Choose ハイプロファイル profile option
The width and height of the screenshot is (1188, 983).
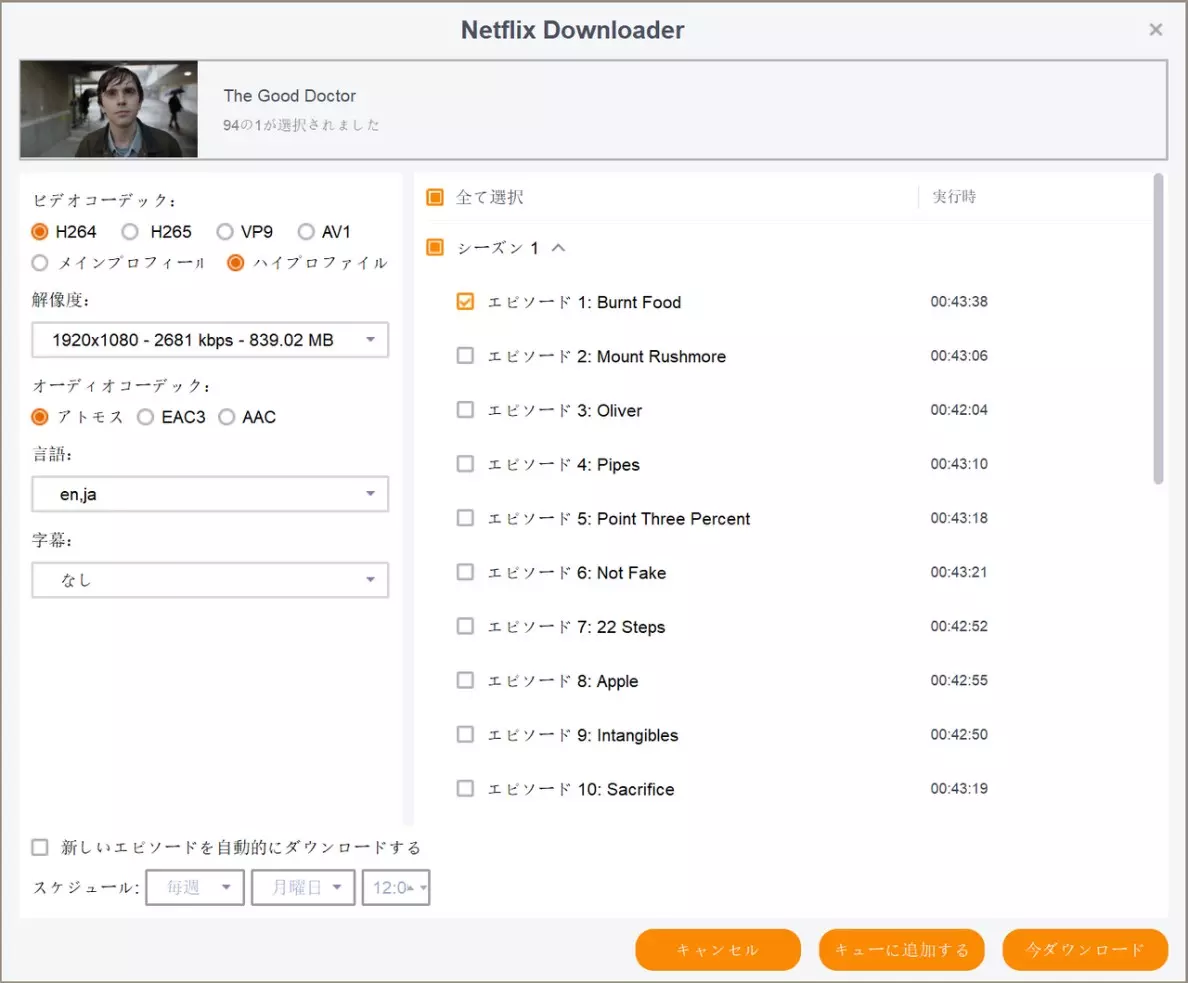coord(236,263)
